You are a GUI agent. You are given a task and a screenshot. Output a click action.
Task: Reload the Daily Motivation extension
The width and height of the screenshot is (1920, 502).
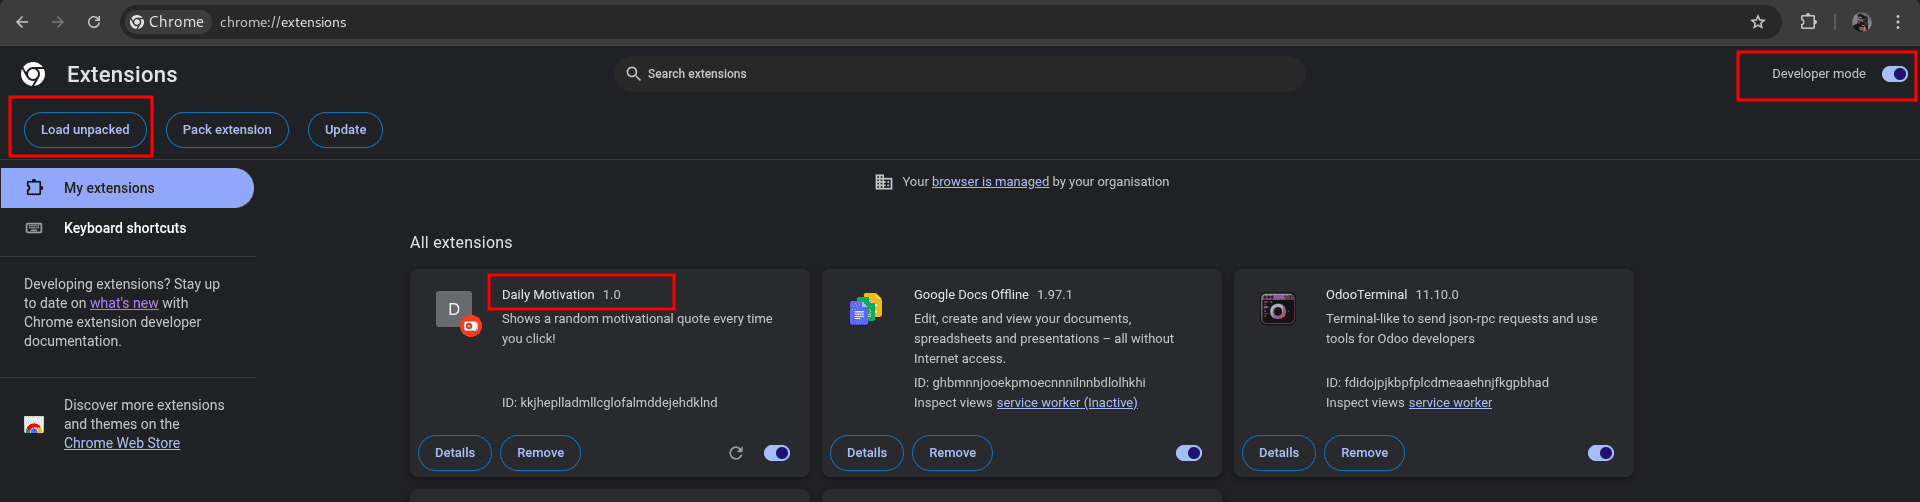point(736,453)
